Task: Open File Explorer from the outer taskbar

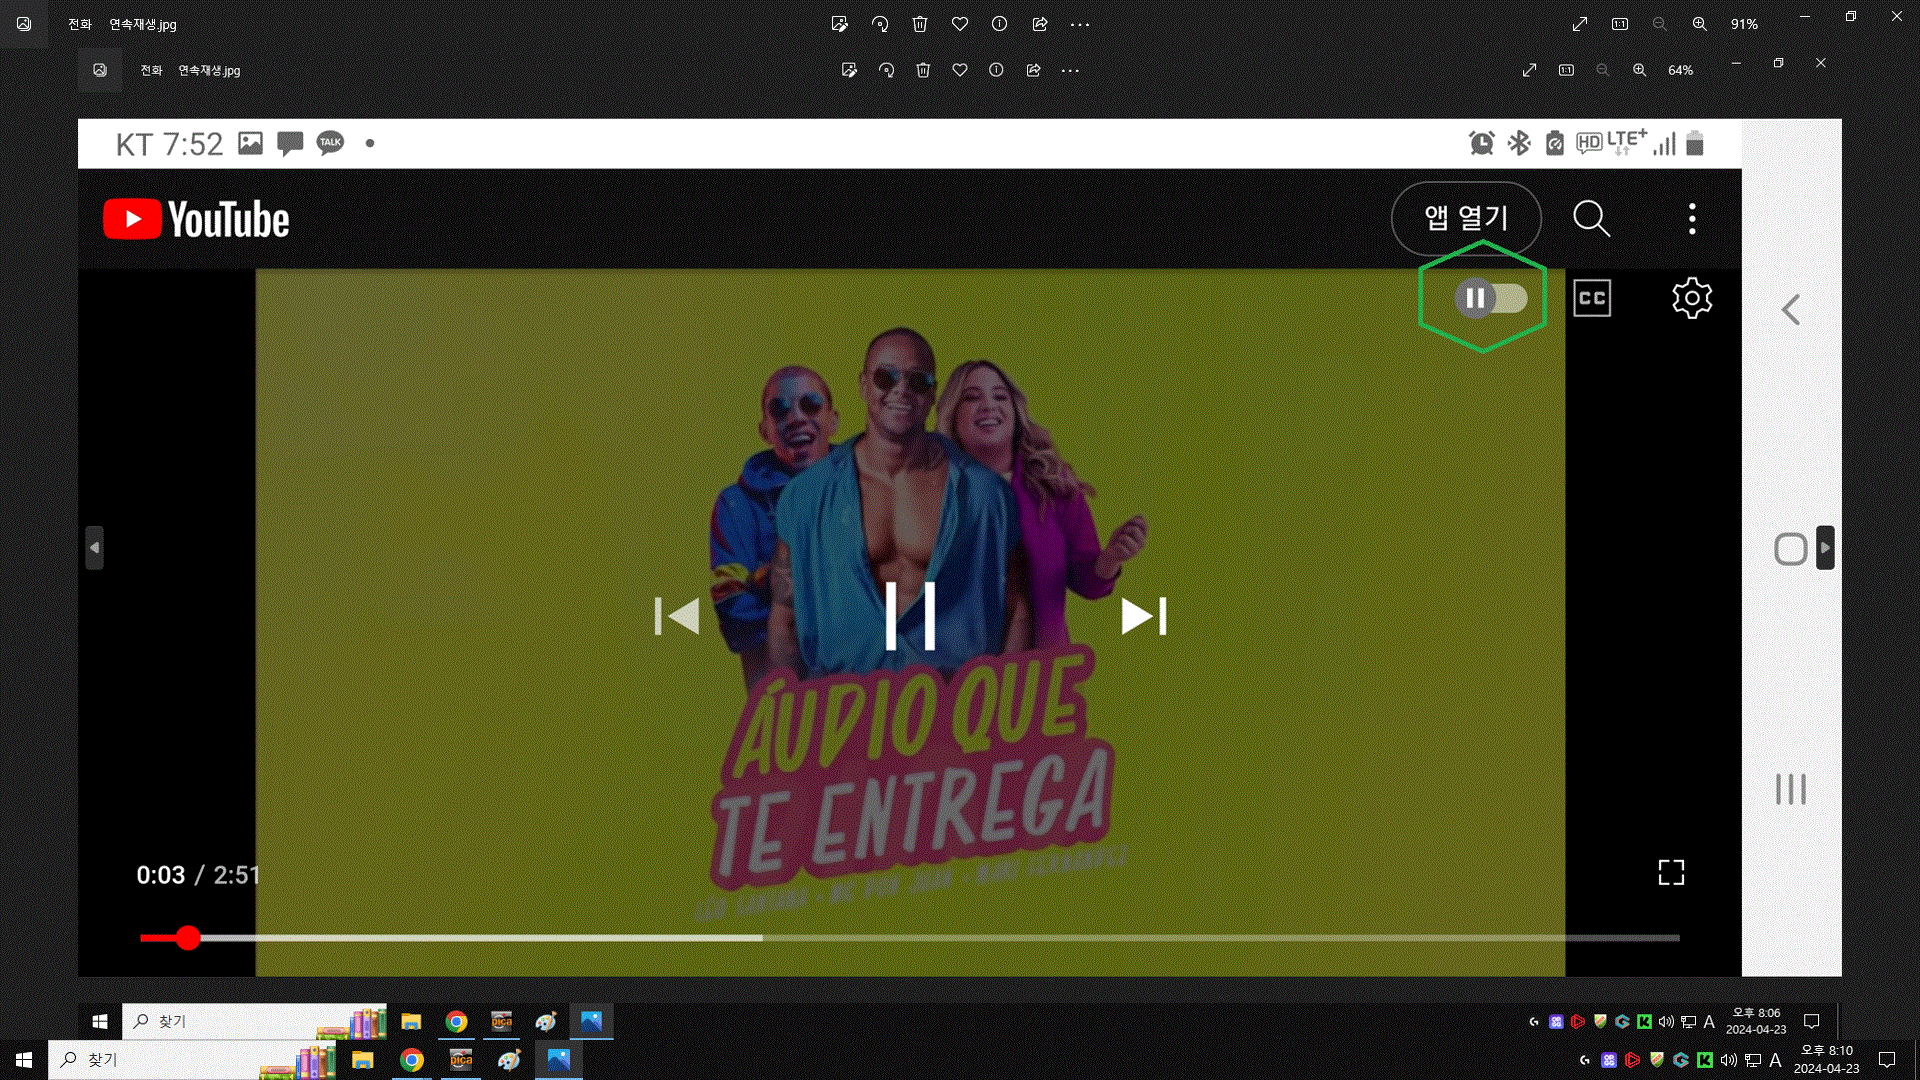Action: [363, 1060]
